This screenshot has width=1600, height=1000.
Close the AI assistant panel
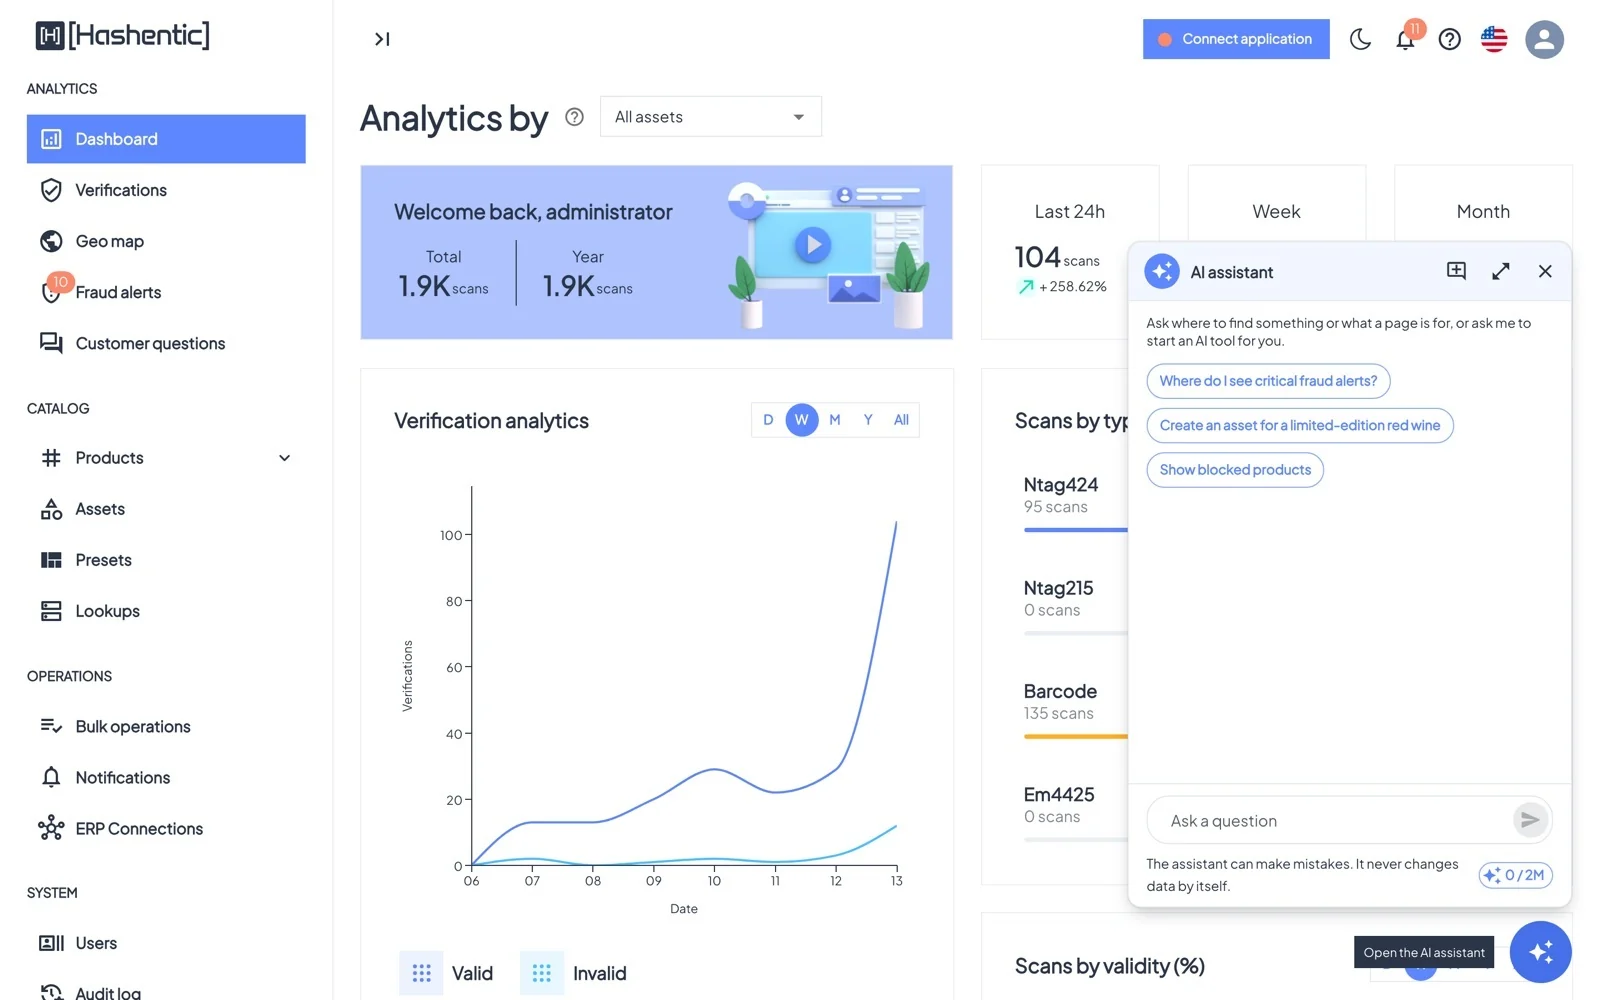1545,271
